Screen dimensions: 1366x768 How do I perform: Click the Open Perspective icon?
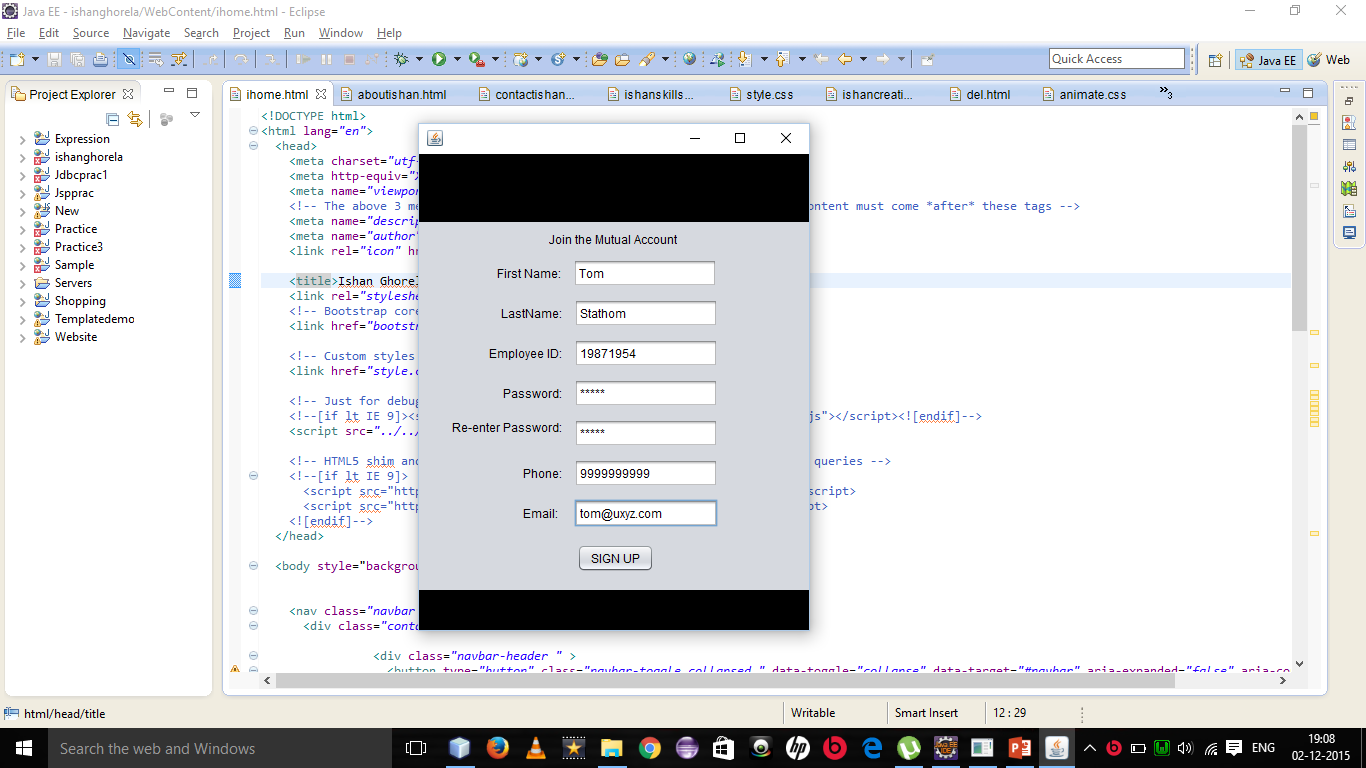(x=1215, y=60)
